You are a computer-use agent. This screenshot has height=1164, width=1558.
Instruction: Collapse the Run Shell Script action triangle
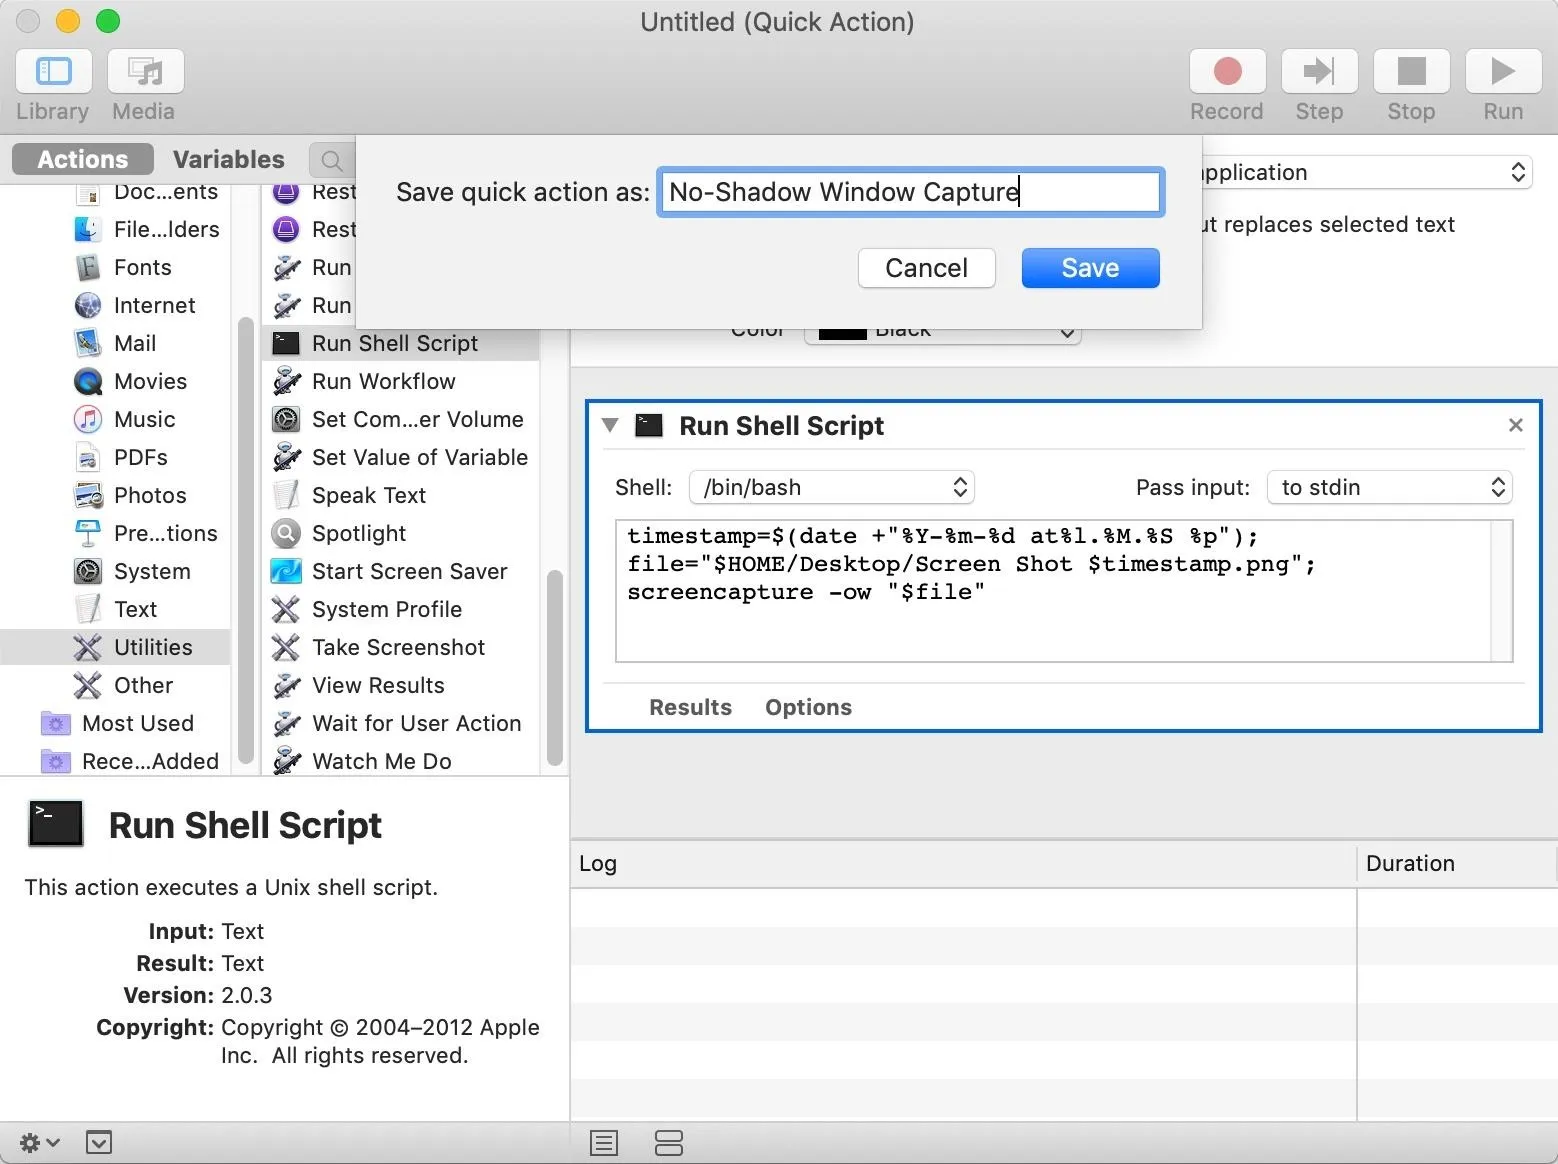click(x=610, y=425)
